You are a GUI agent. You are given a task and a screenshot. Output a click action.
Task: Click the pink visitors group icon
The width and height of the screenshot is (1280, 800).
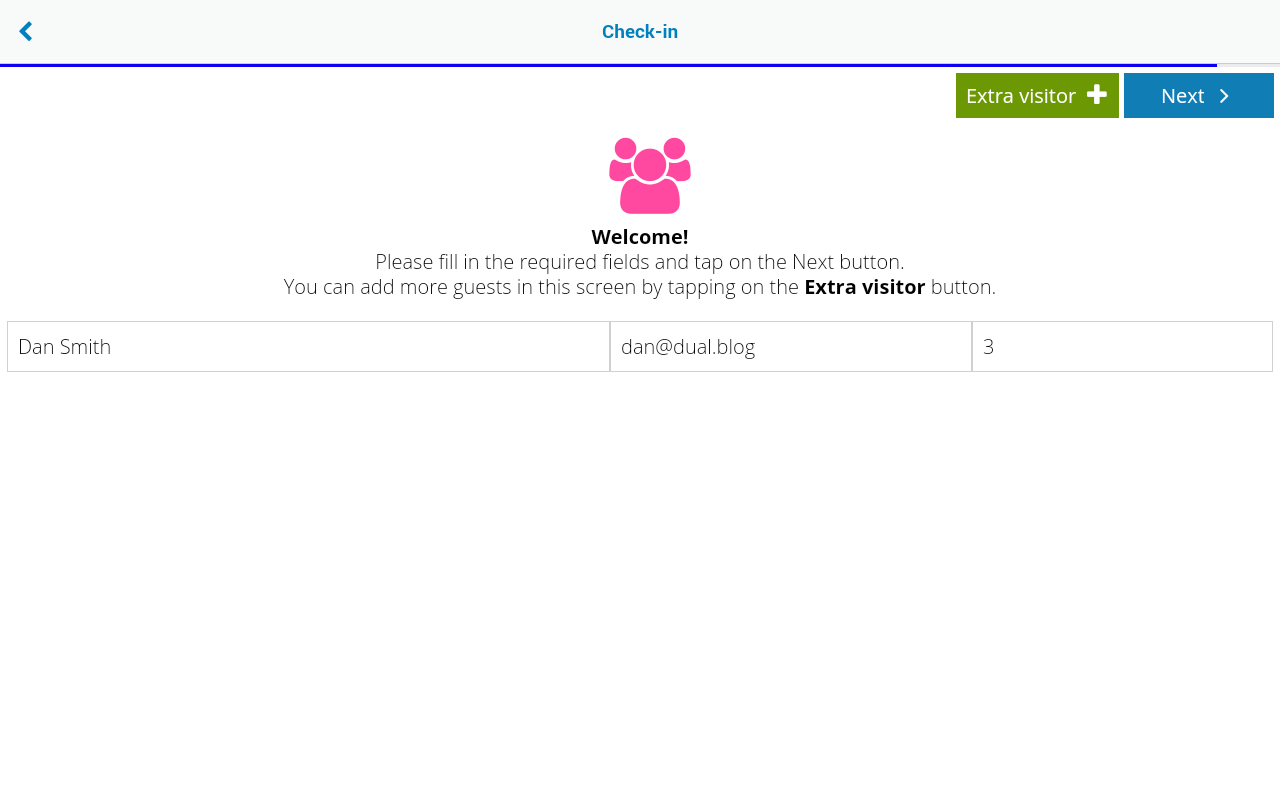pyautogui.click(x=650, y=175)
